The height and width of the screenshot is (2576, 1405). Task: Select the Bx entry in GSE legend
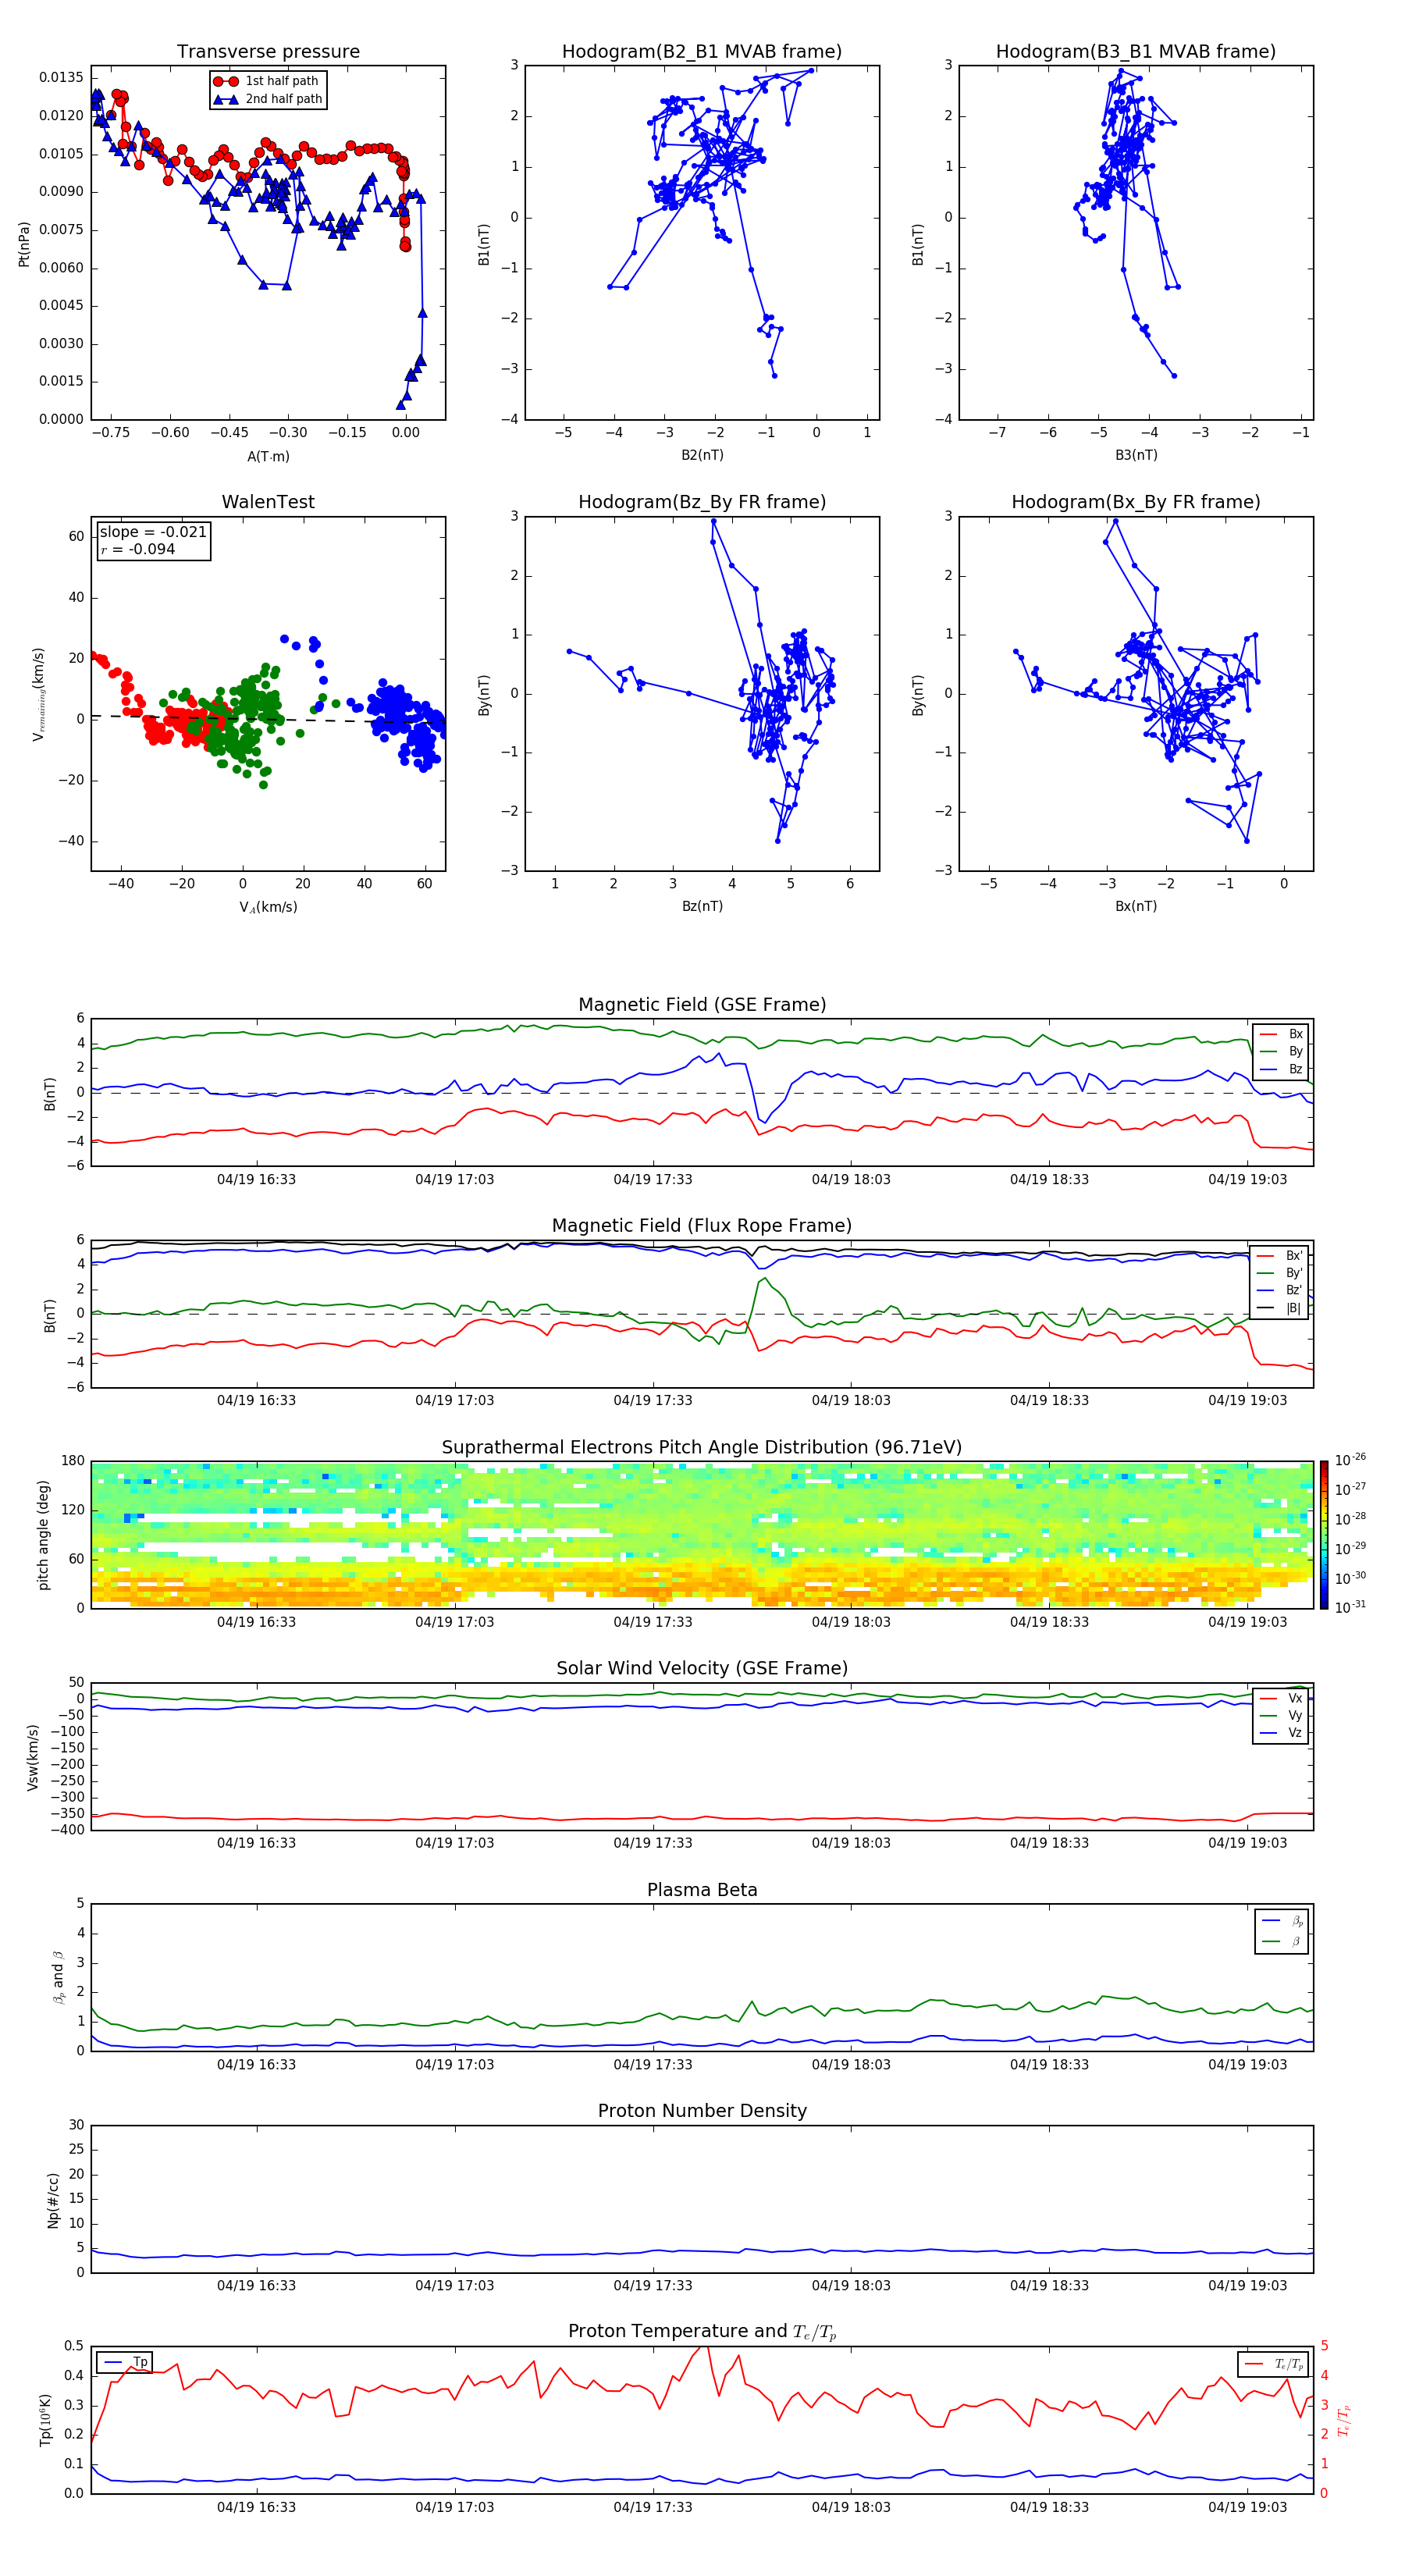coord(1281,1034)
